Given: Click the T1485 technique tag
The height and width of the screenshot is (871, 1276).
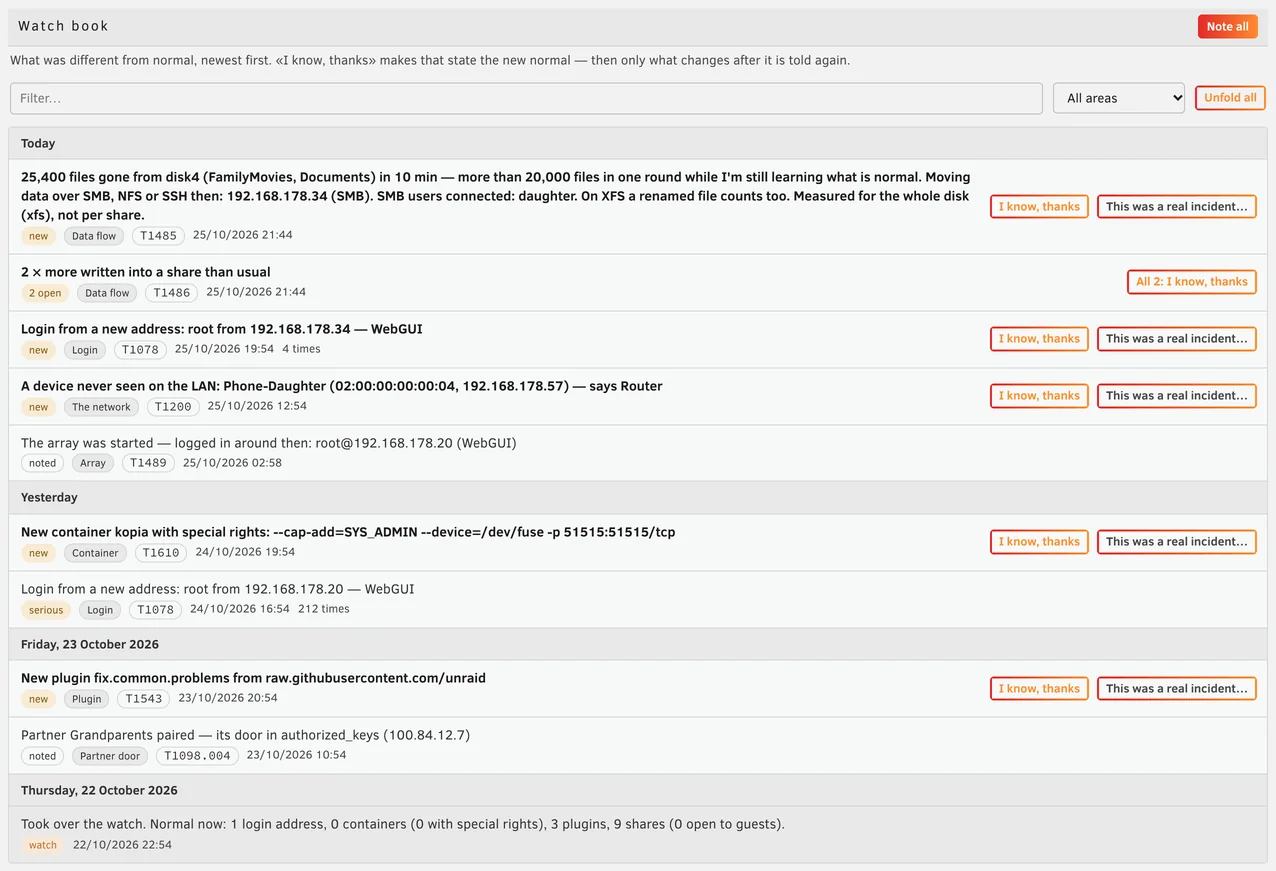Looking at the screenshot, I should click(158, 236).
